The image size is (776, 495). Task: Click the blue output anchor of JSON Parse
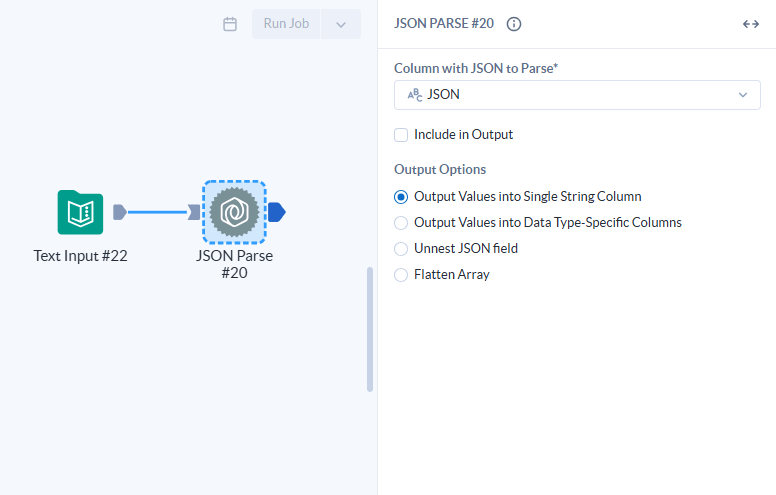pos(277,212)
